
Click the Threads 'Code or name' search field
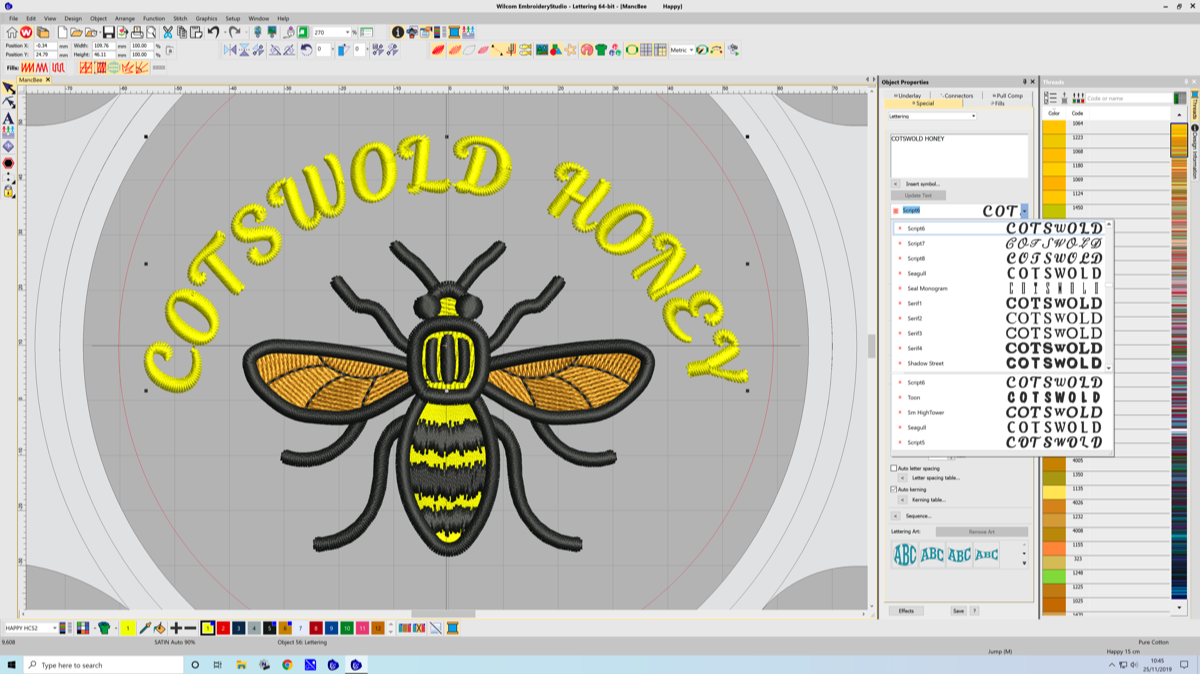1128,98
